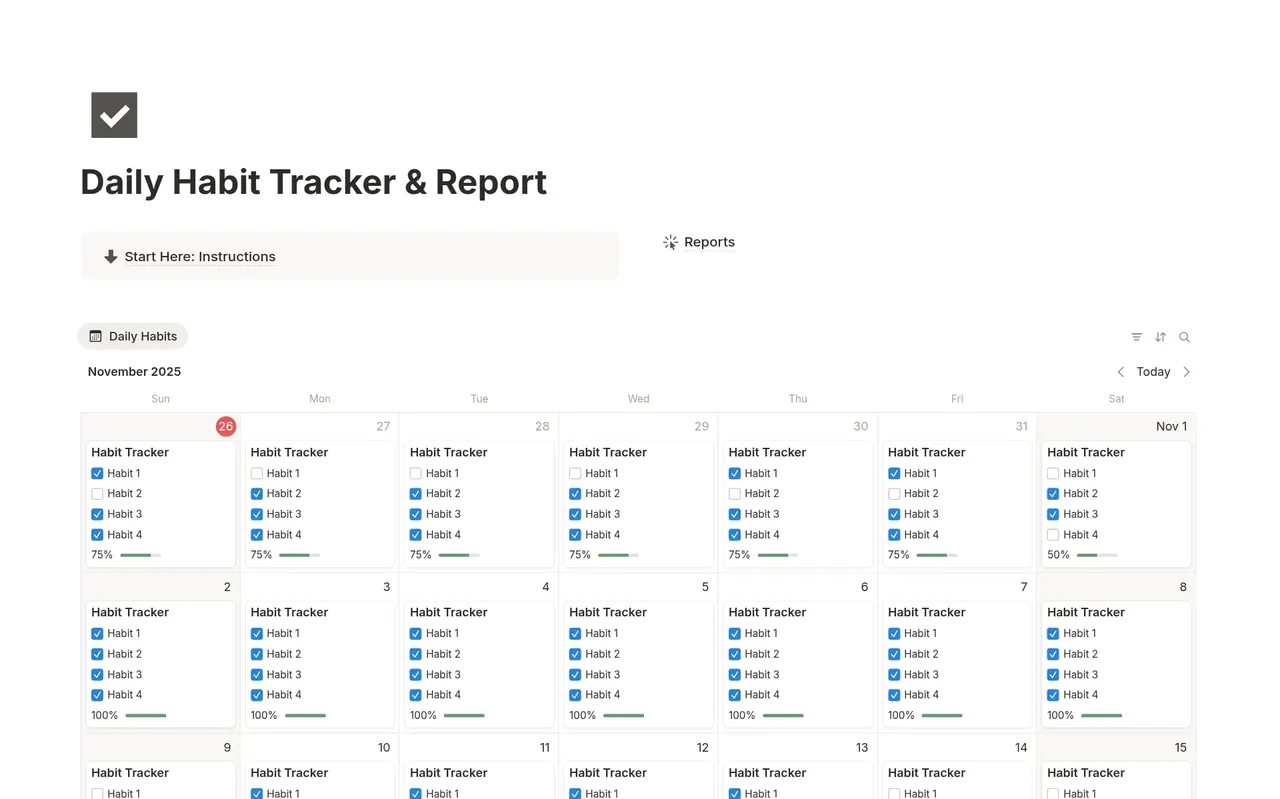The width and height of the screenshot is (1280, 799).
Task: Select the Daily Habits view tab
Action: pyautogui.click(x=133, y=337)
